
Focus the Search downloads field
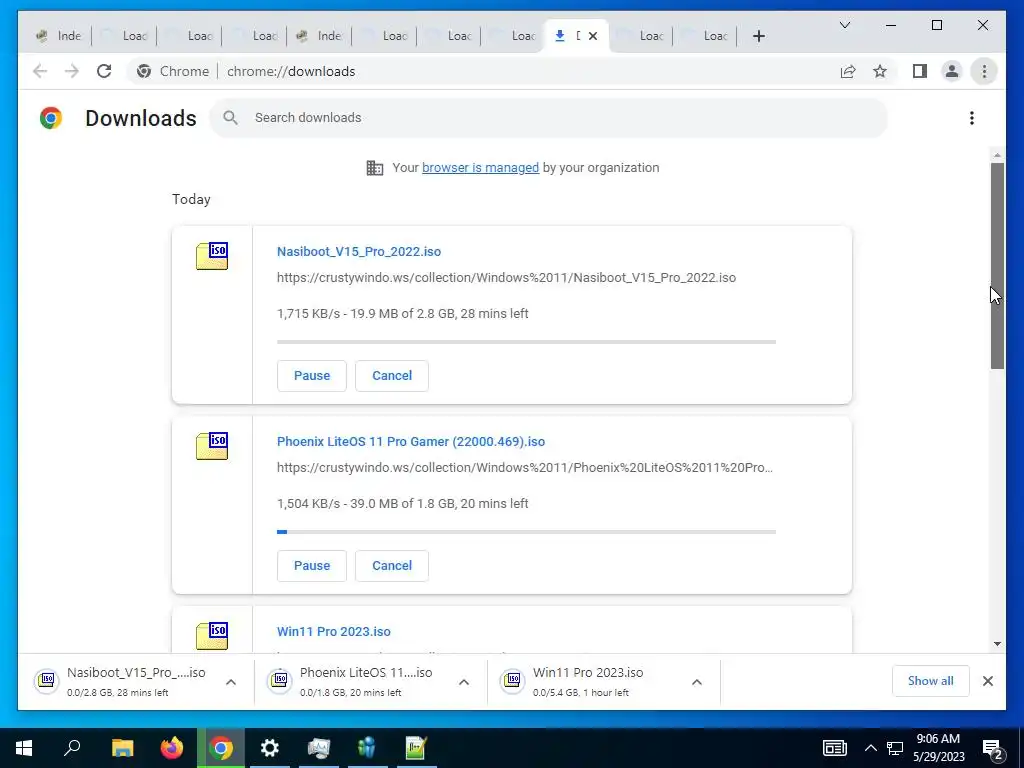(x=549, y=118)
